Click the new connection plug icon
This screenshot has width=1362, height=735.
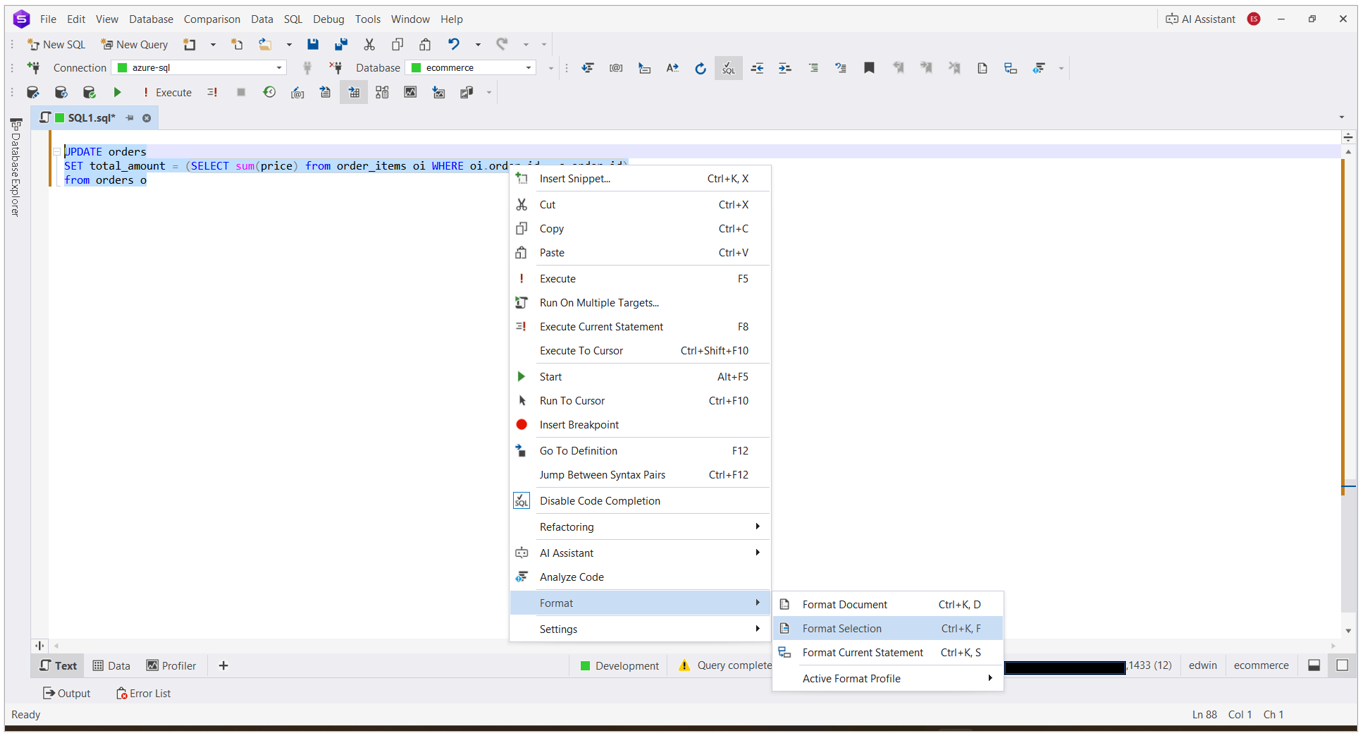[33, 68]
